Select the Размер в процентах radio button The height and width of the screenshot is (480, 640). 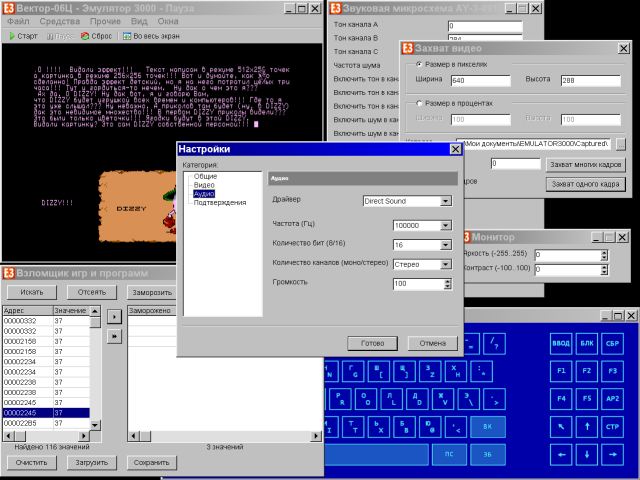(x=419, y=103)
